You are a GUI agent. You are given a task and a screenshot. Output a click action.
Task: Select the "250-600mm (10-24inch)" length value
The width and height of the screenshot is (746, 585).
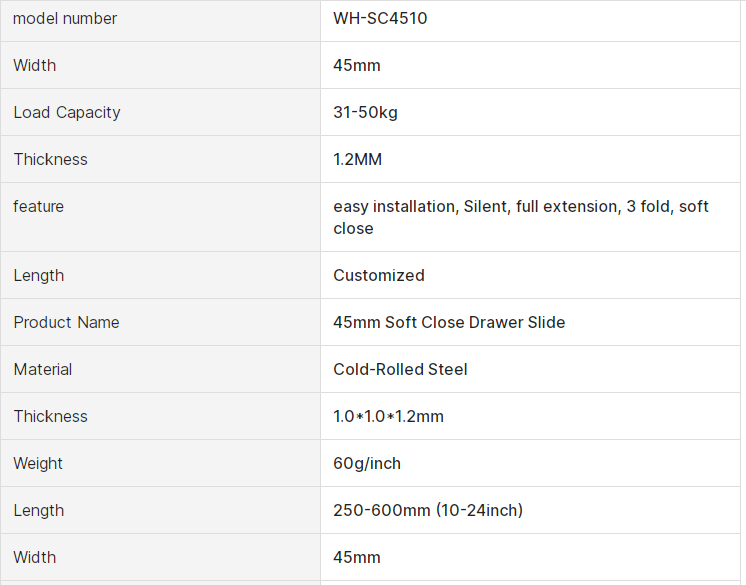coord(428,510)
